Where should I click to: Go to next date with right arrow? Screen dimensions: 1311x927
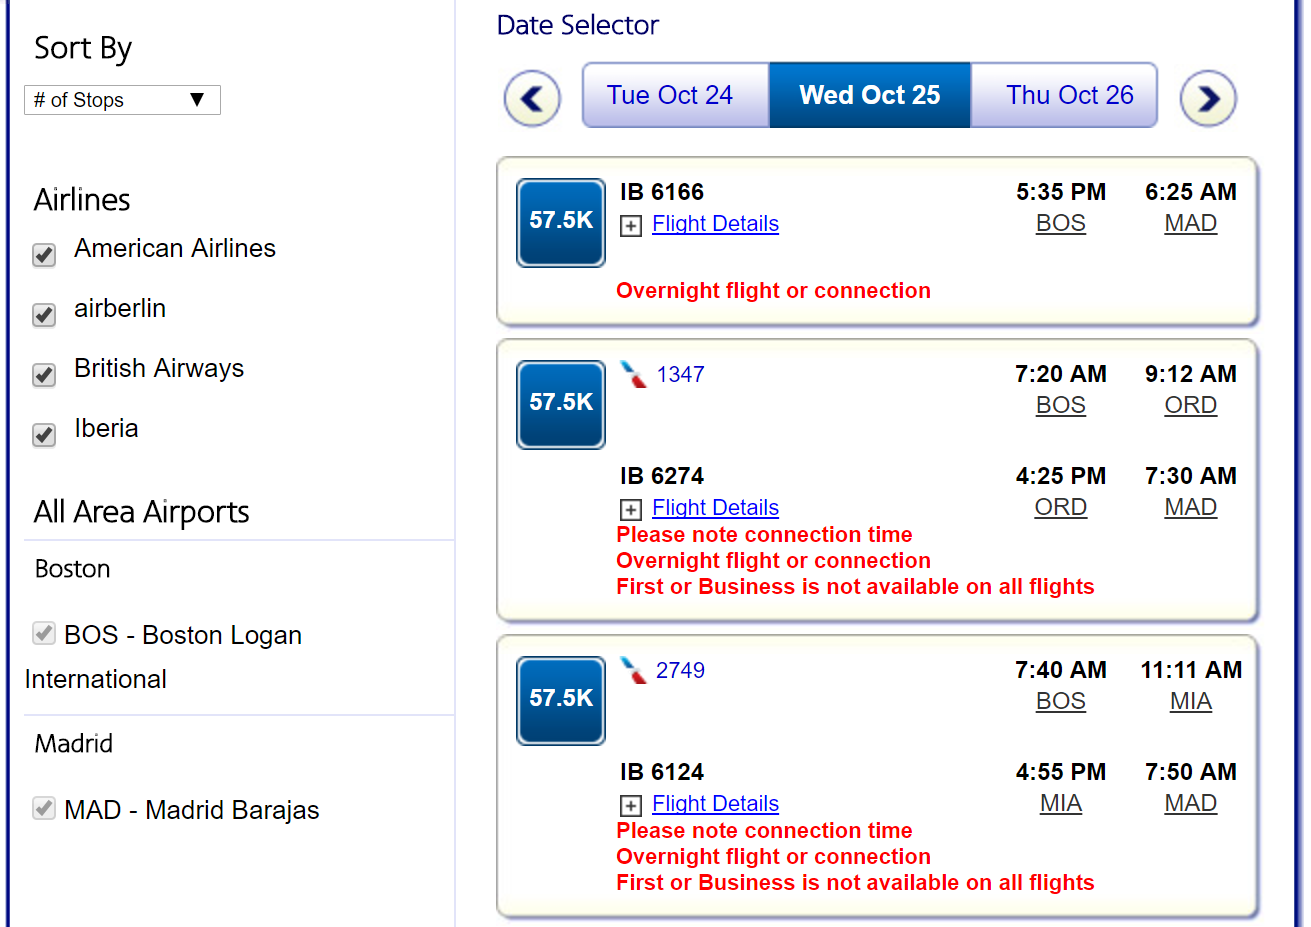click(1208, 98)
